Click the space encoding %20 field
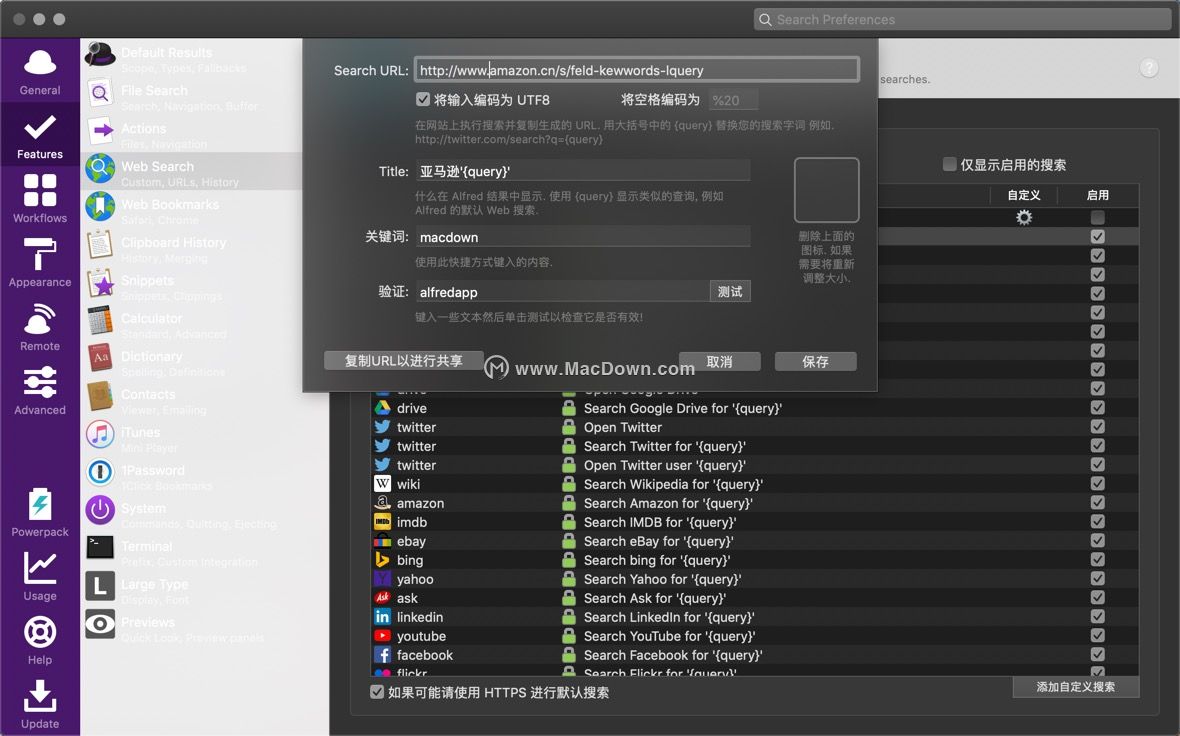Screen dimensions: 1180x736 pos(733,100)
